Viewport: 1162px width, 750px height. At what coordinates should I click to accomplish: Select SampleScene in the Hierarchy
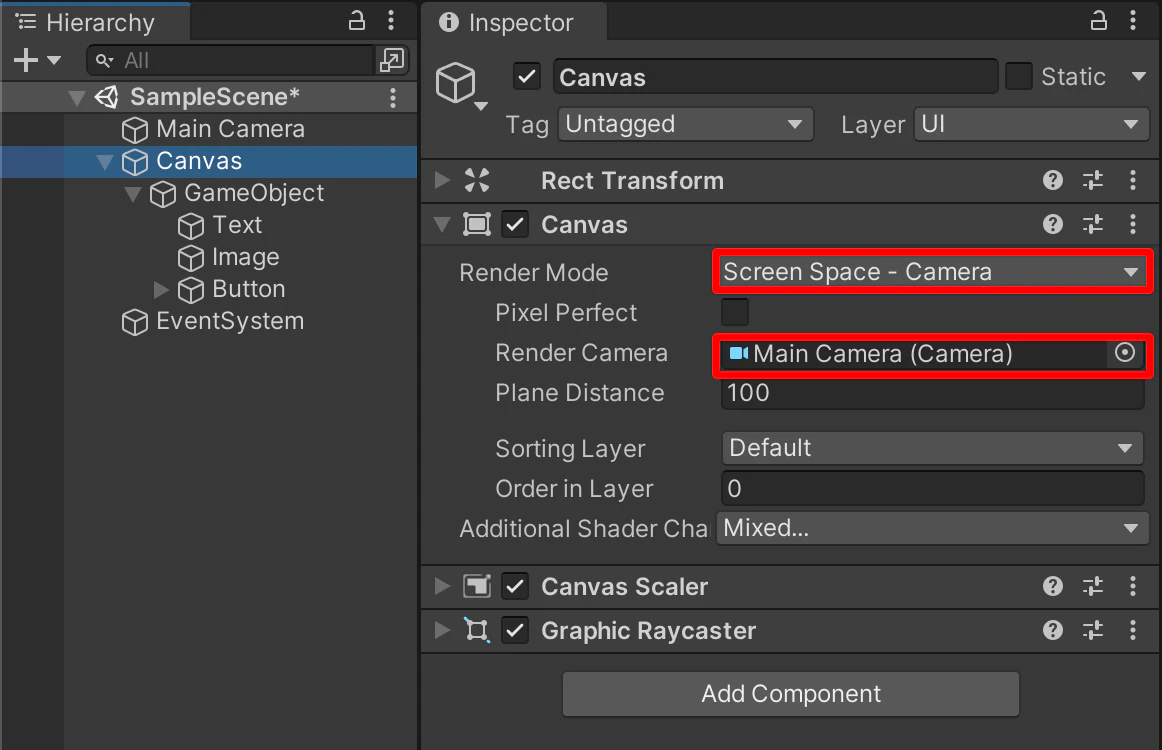(x=215, y=97)
